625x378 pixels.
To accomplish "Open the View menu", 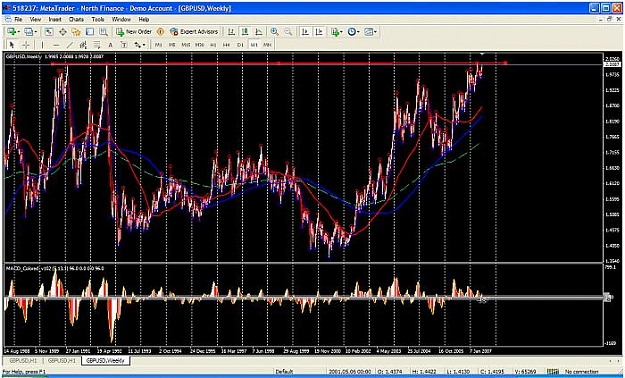I will (35, 19).
